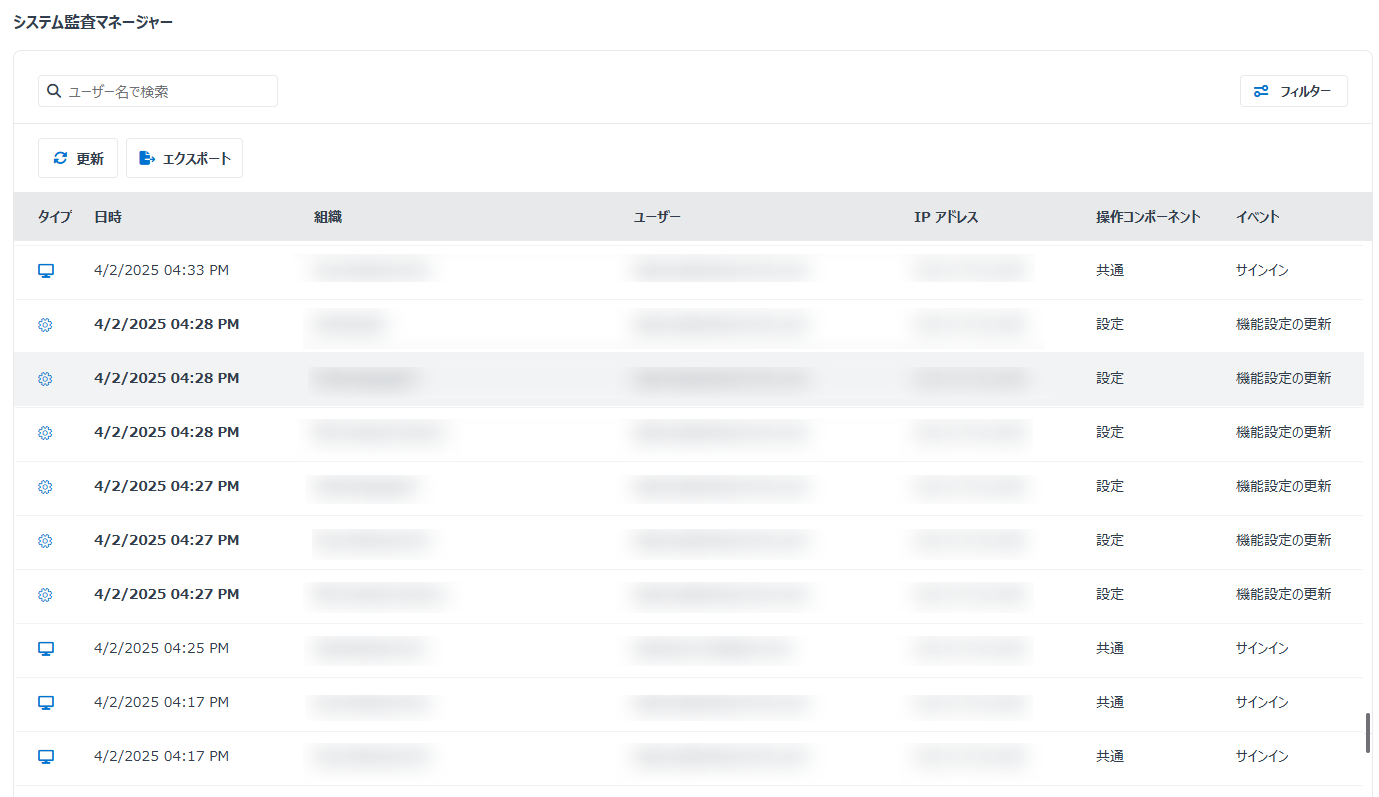Click the 組織 column header
Viewport: 1379px width, 797px height.
[x=328, y=217]
